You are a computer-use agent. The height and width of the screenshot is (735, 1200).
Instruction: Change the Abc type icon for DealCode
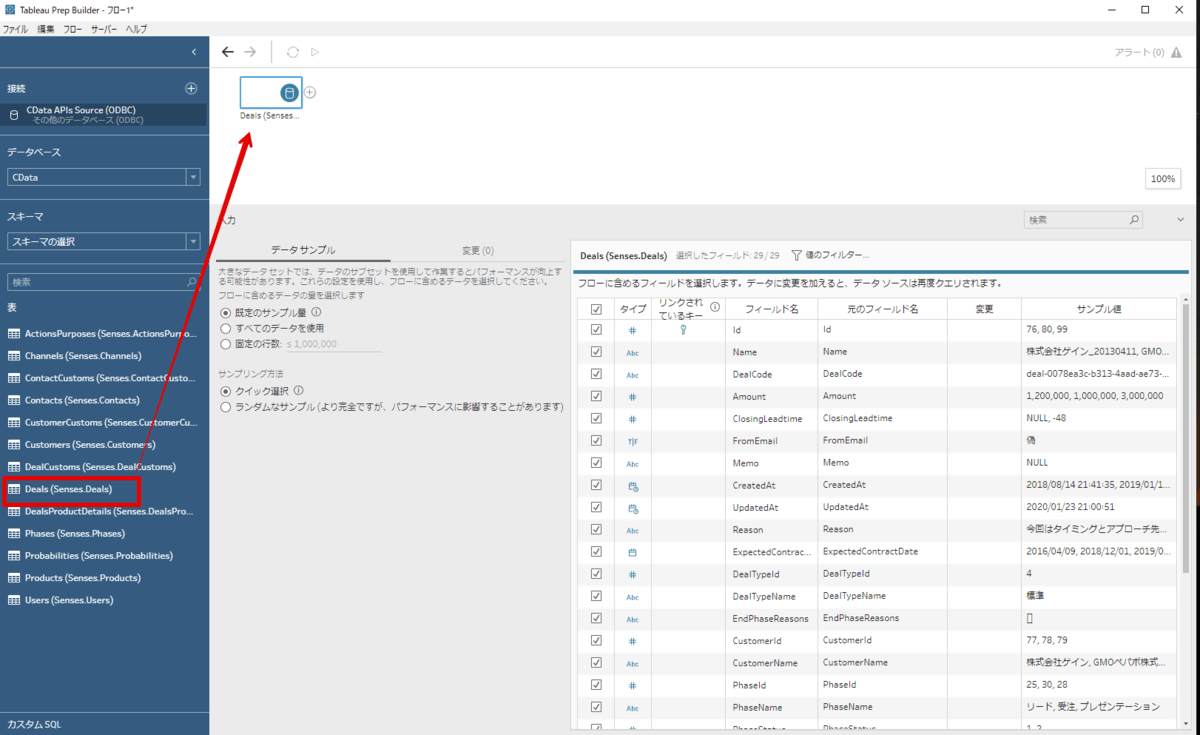(632, 375)
